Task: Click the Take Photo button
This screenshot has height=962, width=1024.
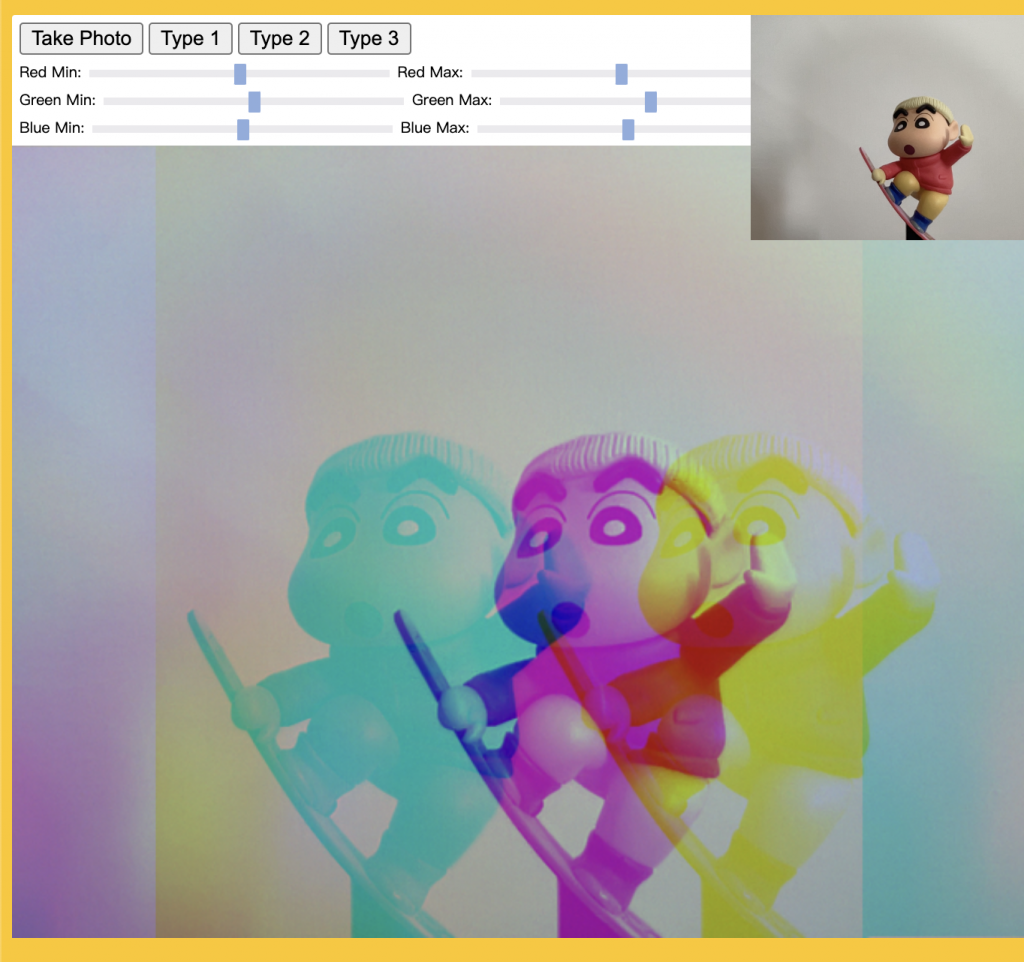Action: click(81, 39)
